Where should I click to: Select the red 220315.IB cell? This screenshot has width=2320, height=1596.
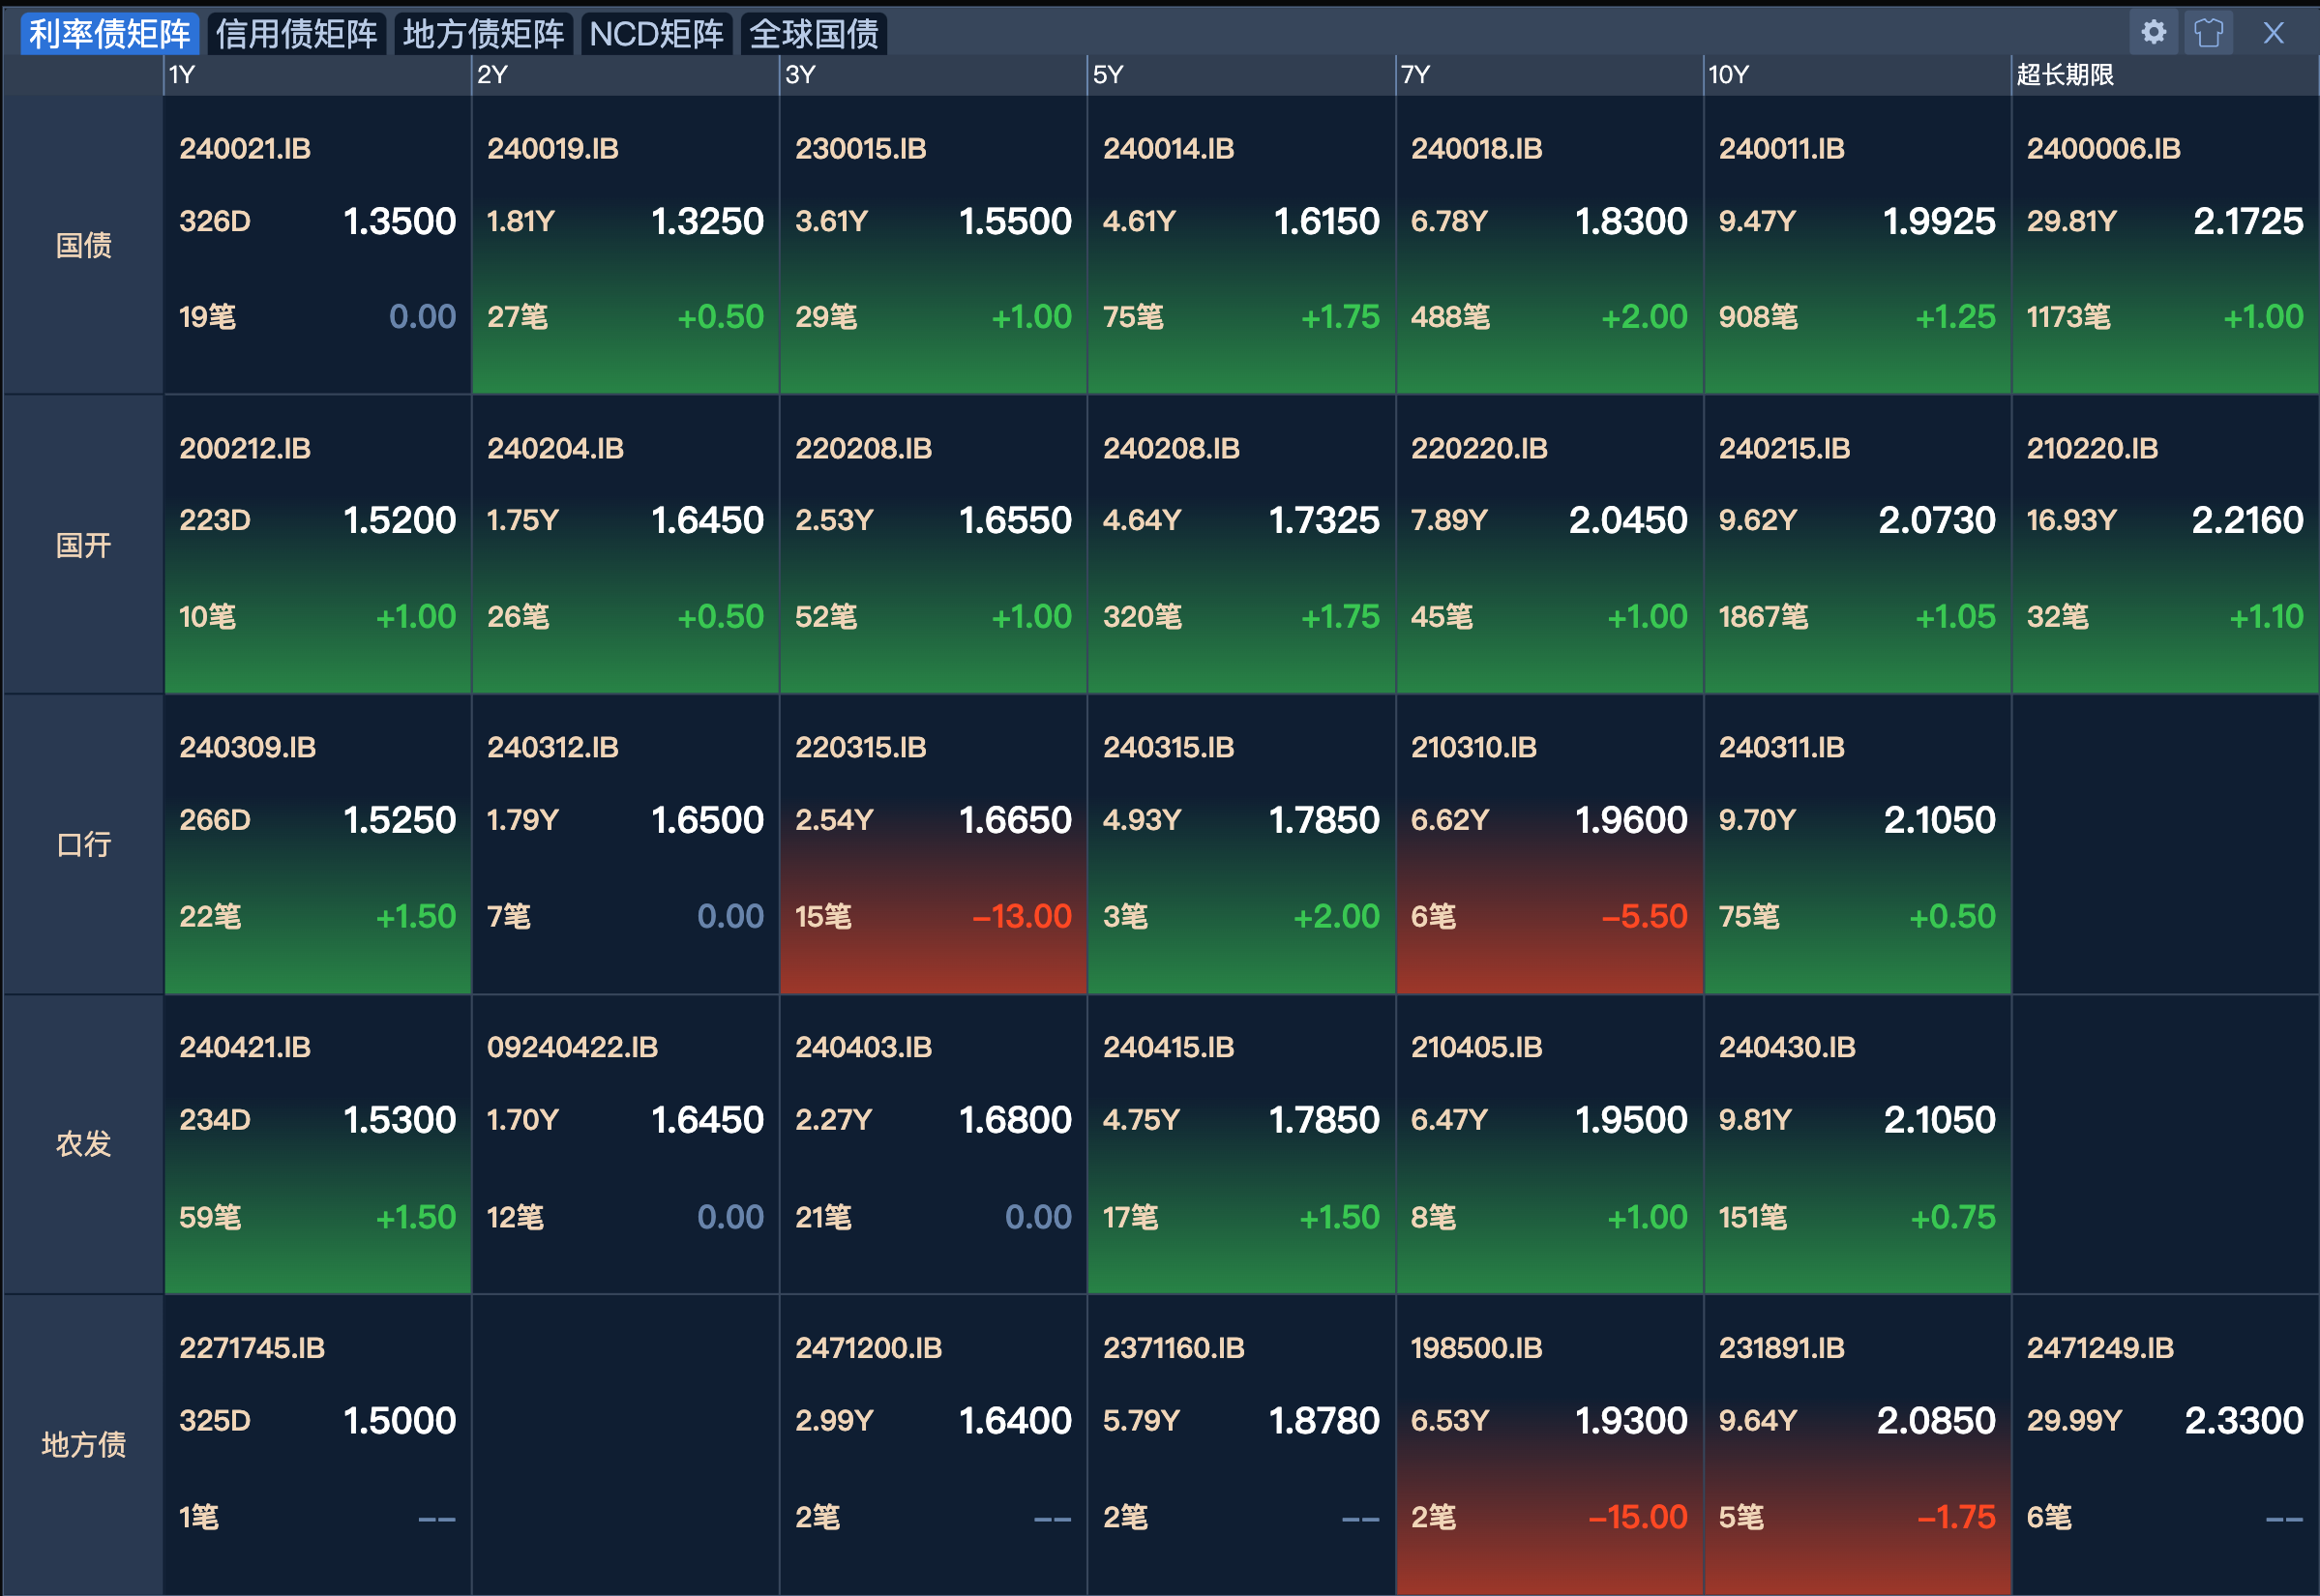(x=932, y=845)
